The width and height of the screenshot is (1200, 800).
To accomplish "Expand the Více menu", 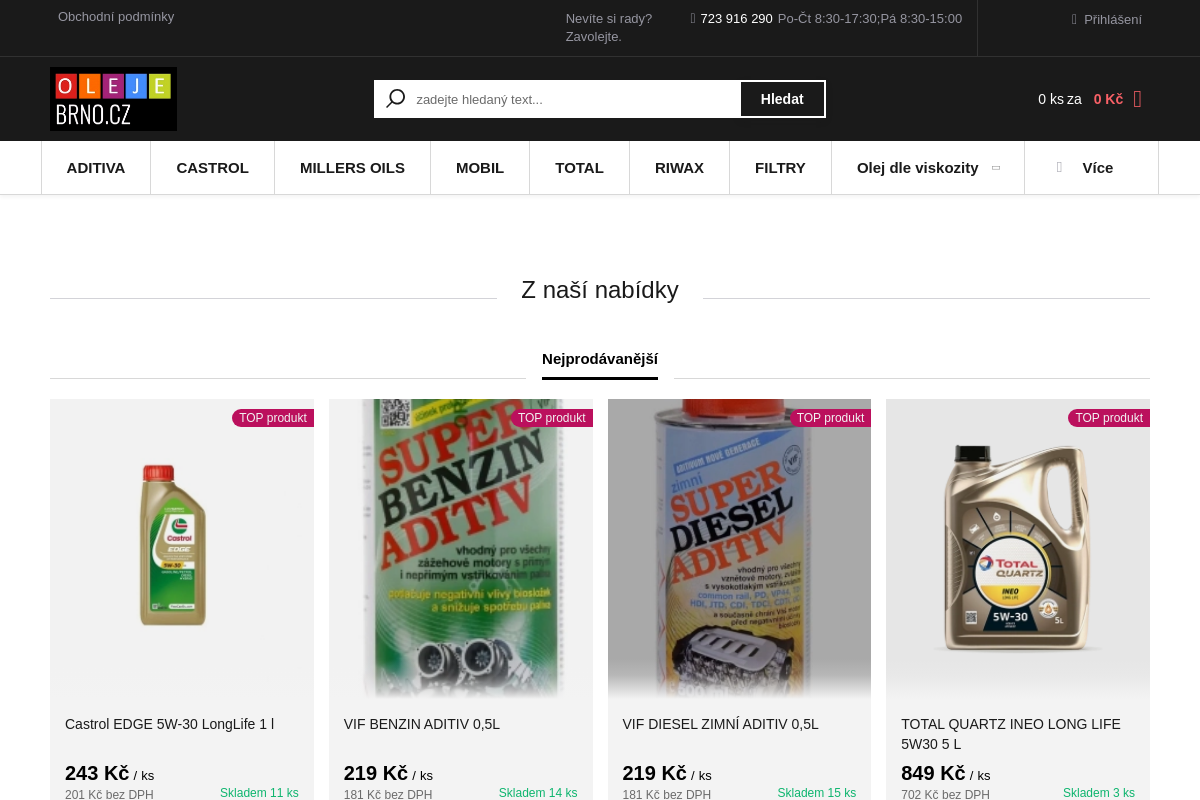I will tap(1091, 167).
